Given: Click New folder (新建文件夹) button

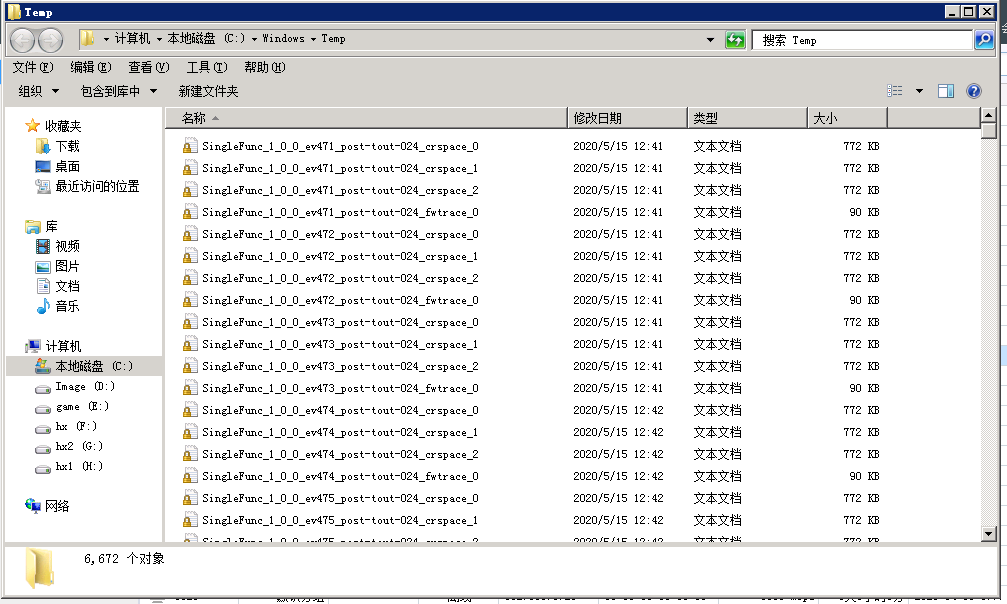Looking at the screenshot, I should (208, 91).
